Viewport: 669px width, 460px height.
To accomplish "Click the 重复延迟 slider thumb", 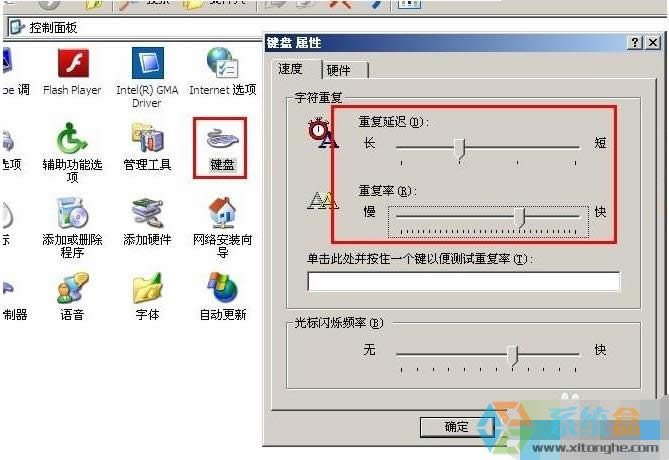I will (460, 149).
